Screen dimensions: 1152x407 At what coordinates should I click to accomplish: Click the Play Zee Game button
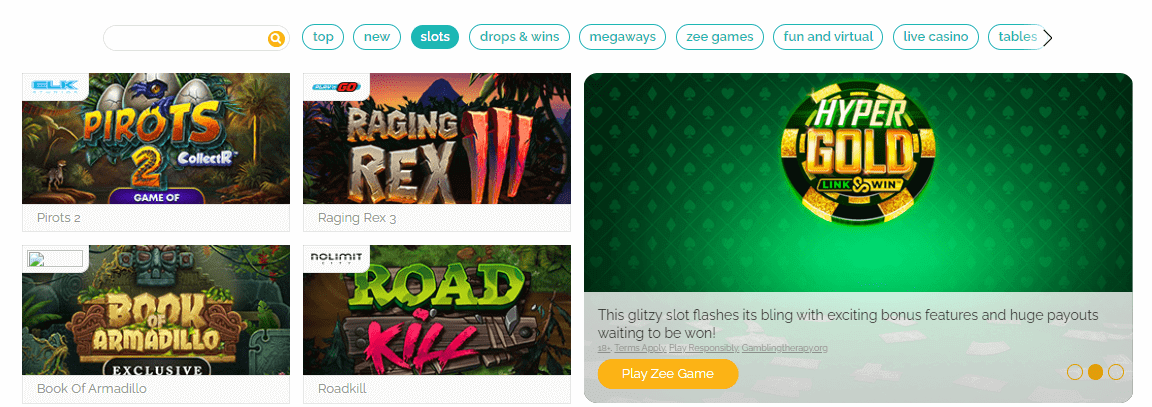tap(668, 374)
